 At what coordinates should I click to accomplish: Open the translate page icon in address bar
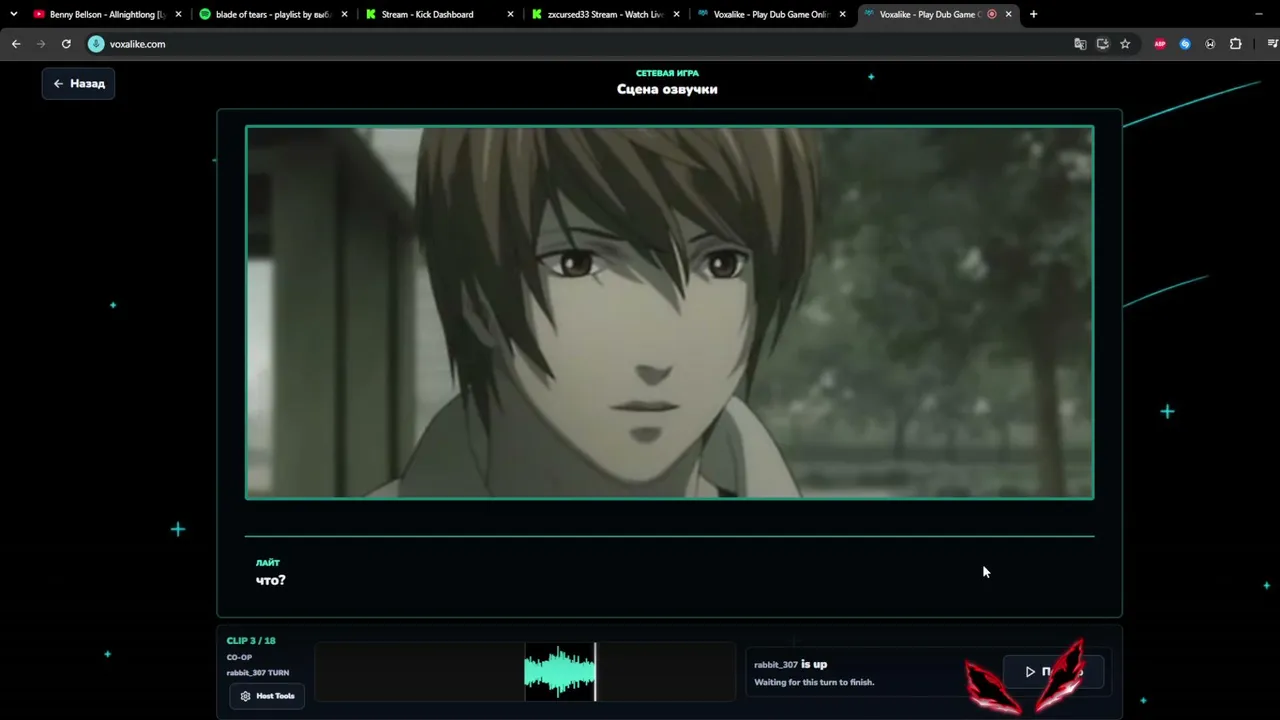pos(1080,44)
